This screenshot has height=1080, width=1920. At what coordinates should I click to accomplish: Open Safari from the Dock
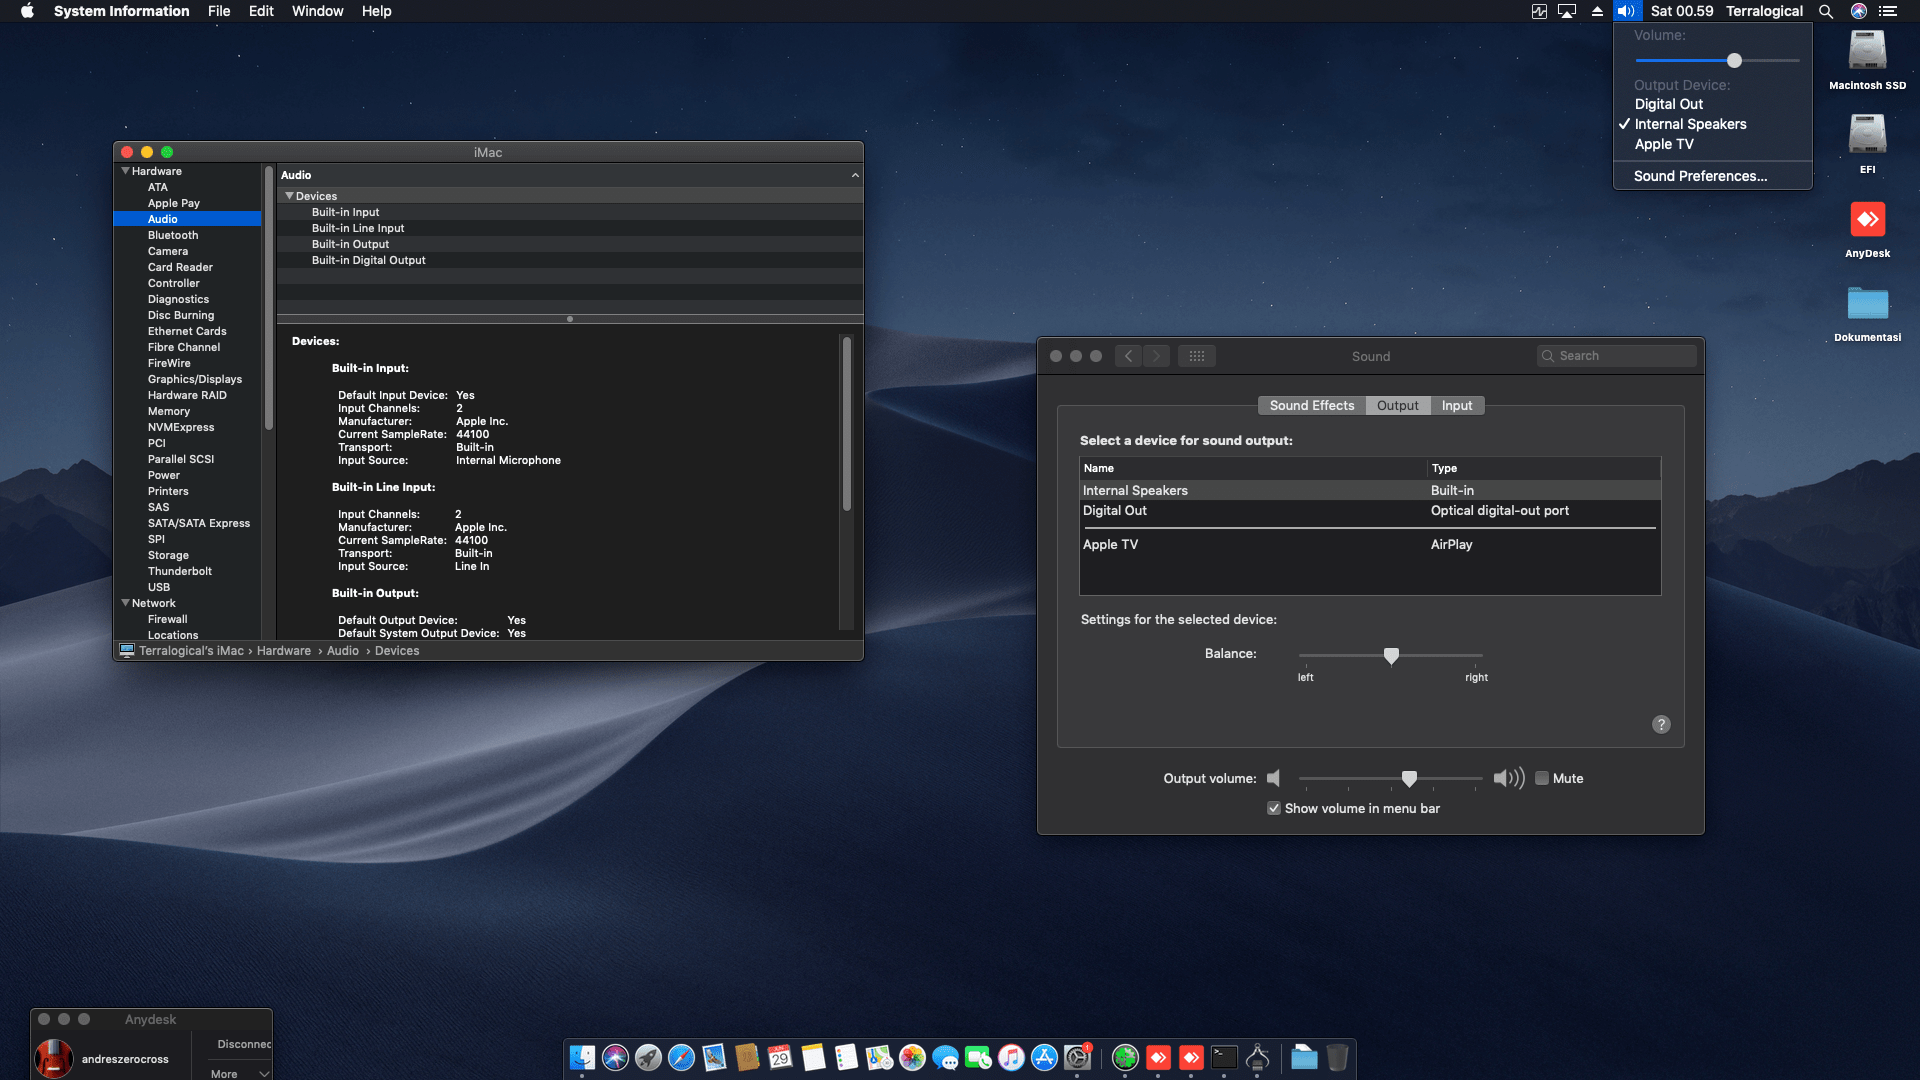tap(681, 1058)
